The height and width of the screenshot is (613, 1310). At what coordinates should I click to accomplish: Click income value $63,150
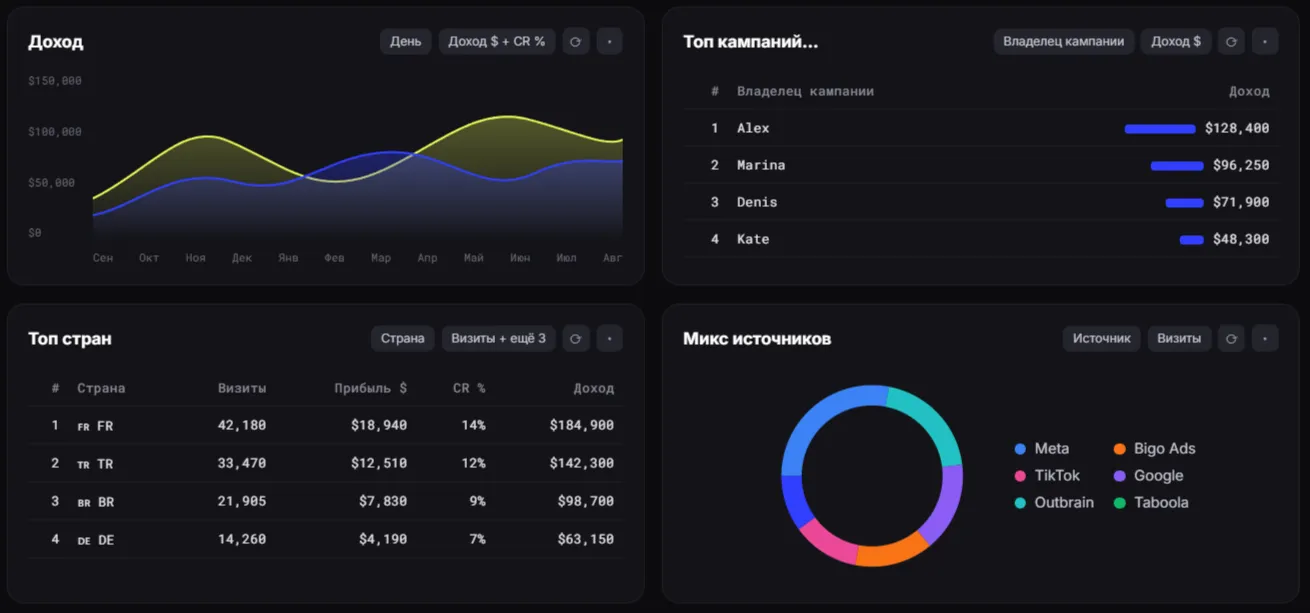coord(586,539)
